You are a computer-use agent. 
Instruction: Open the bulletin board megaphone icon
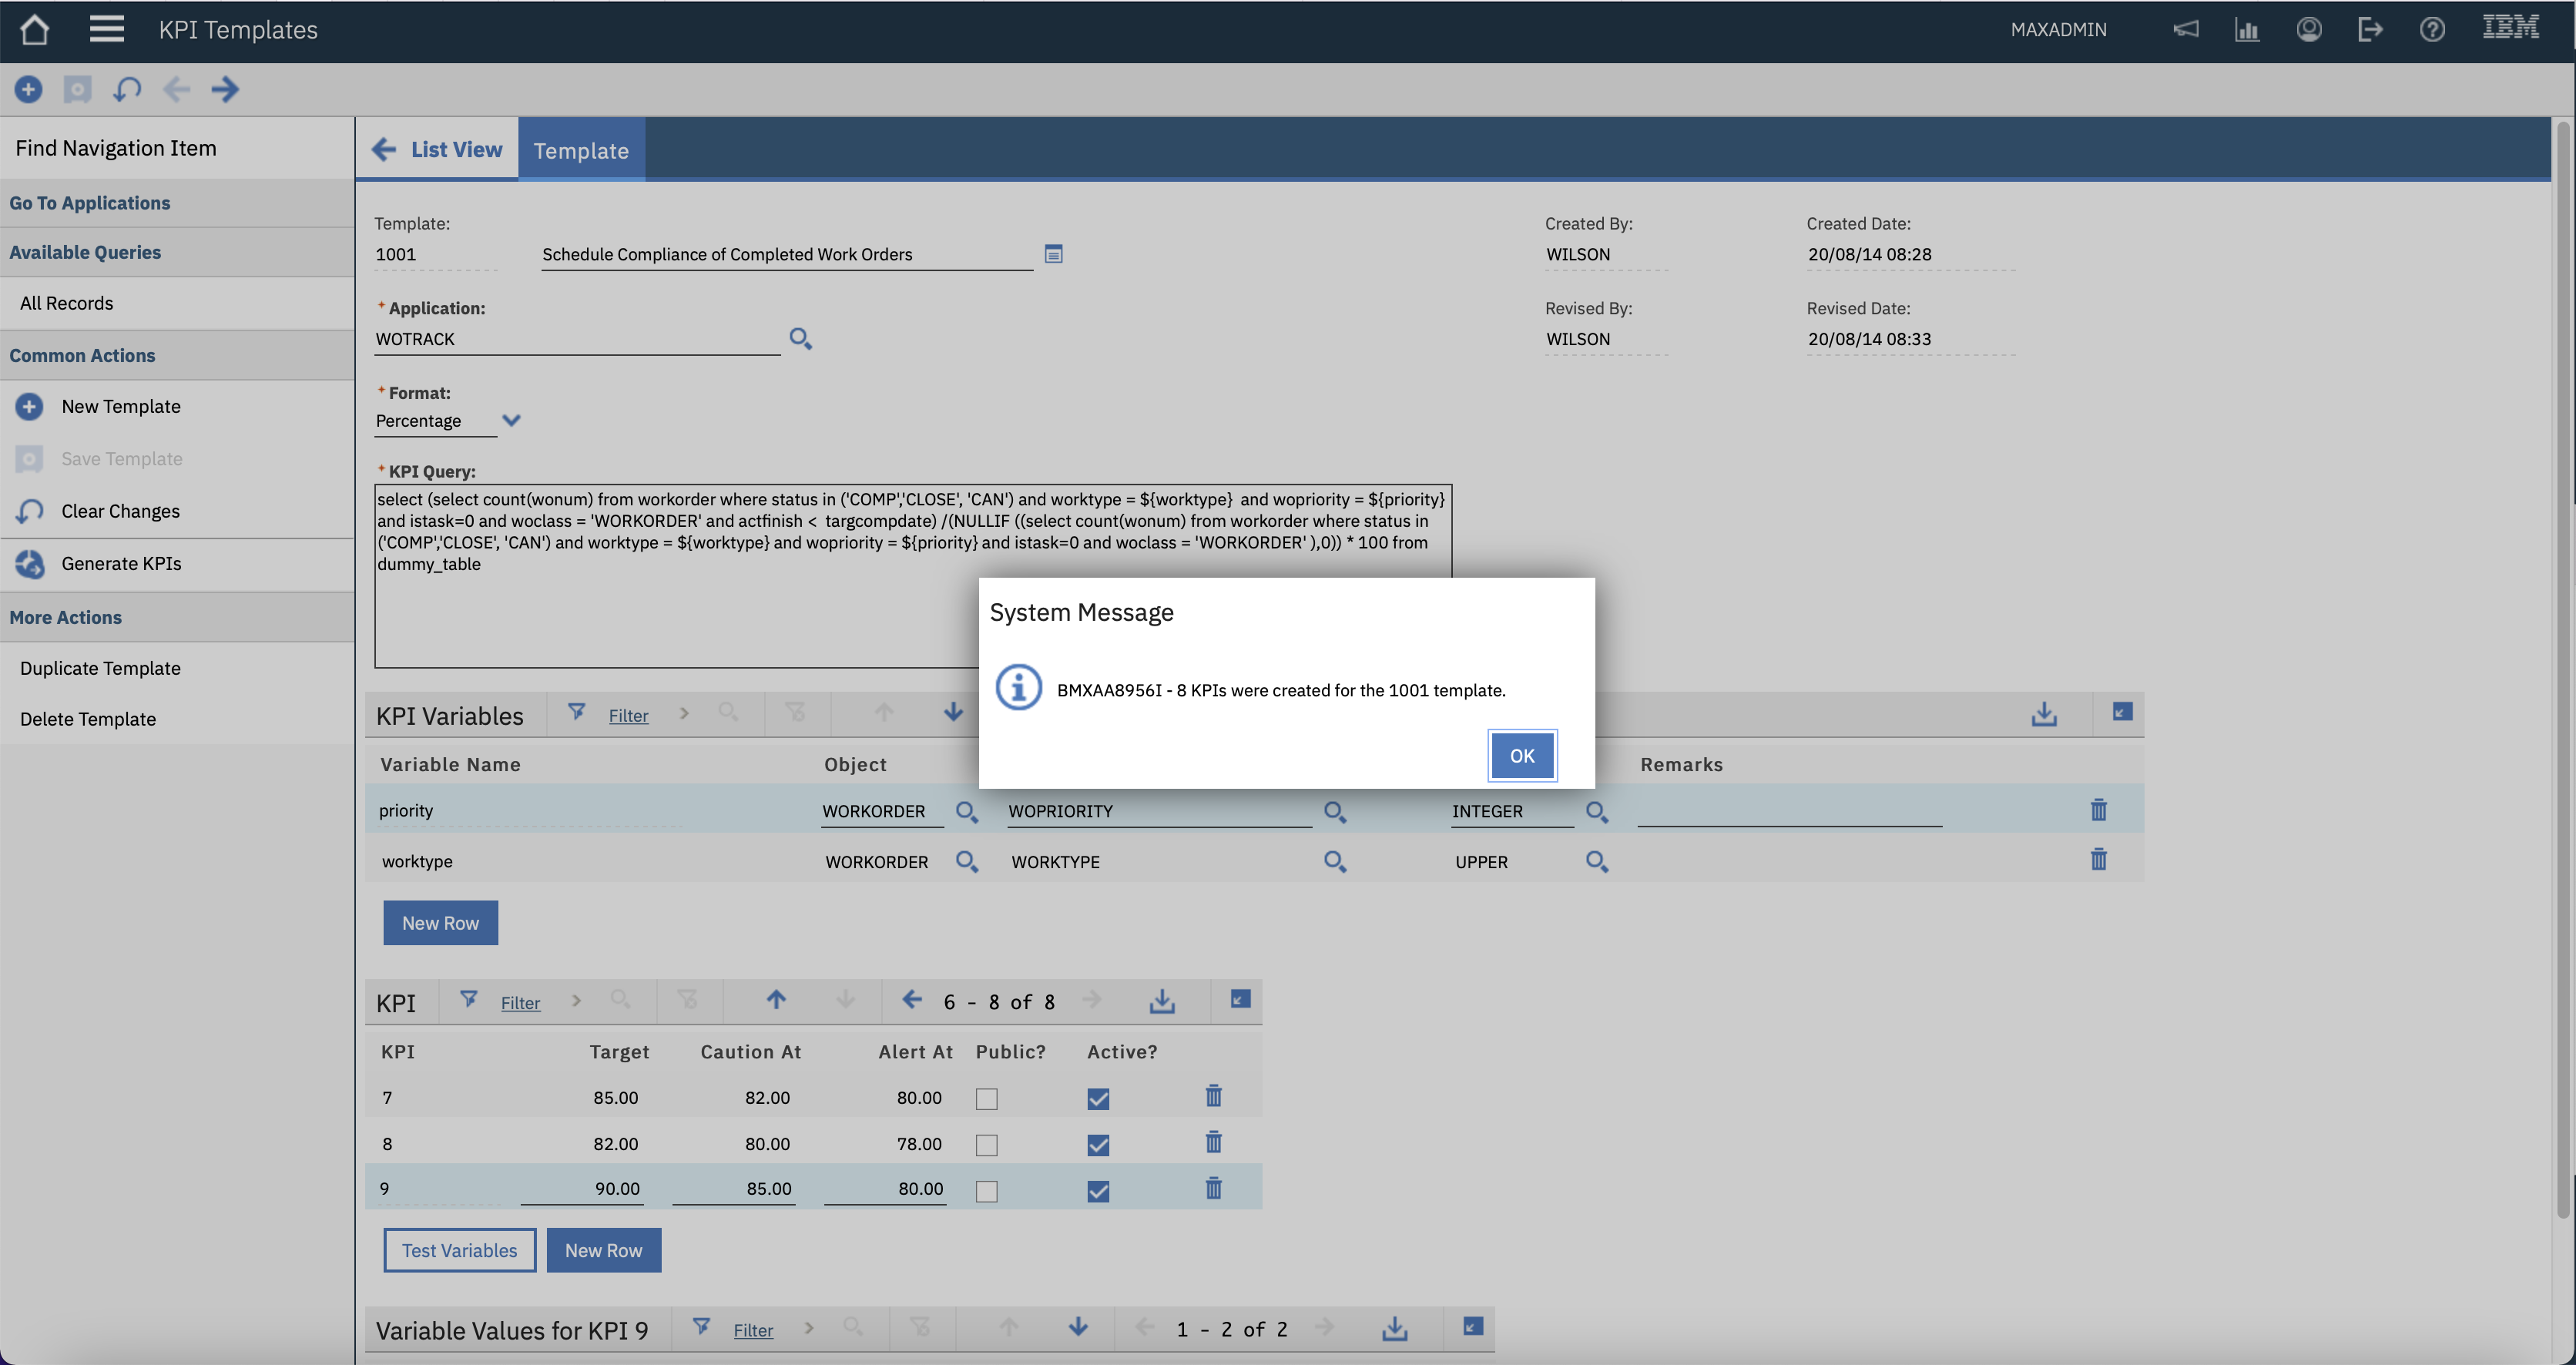2186,29
